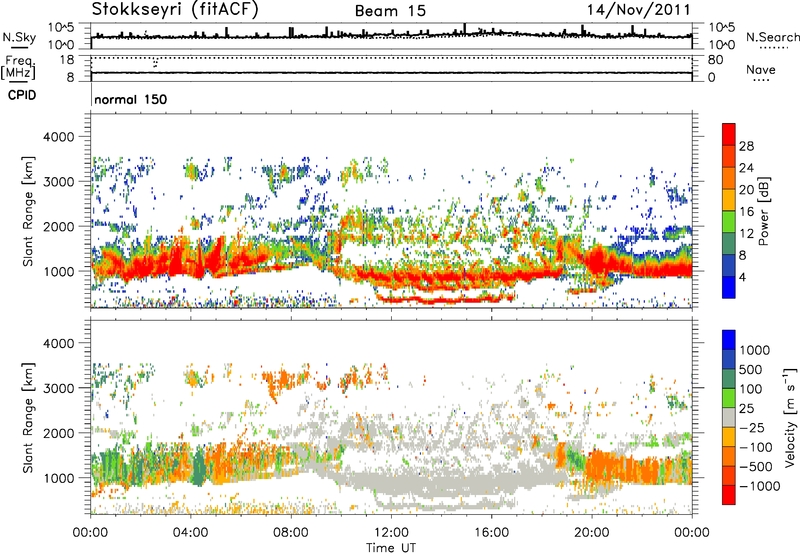This screenshot has height=554, width=800.
Task: Click the '04:00' time axis tick label
Action: (x=190, y=533)
